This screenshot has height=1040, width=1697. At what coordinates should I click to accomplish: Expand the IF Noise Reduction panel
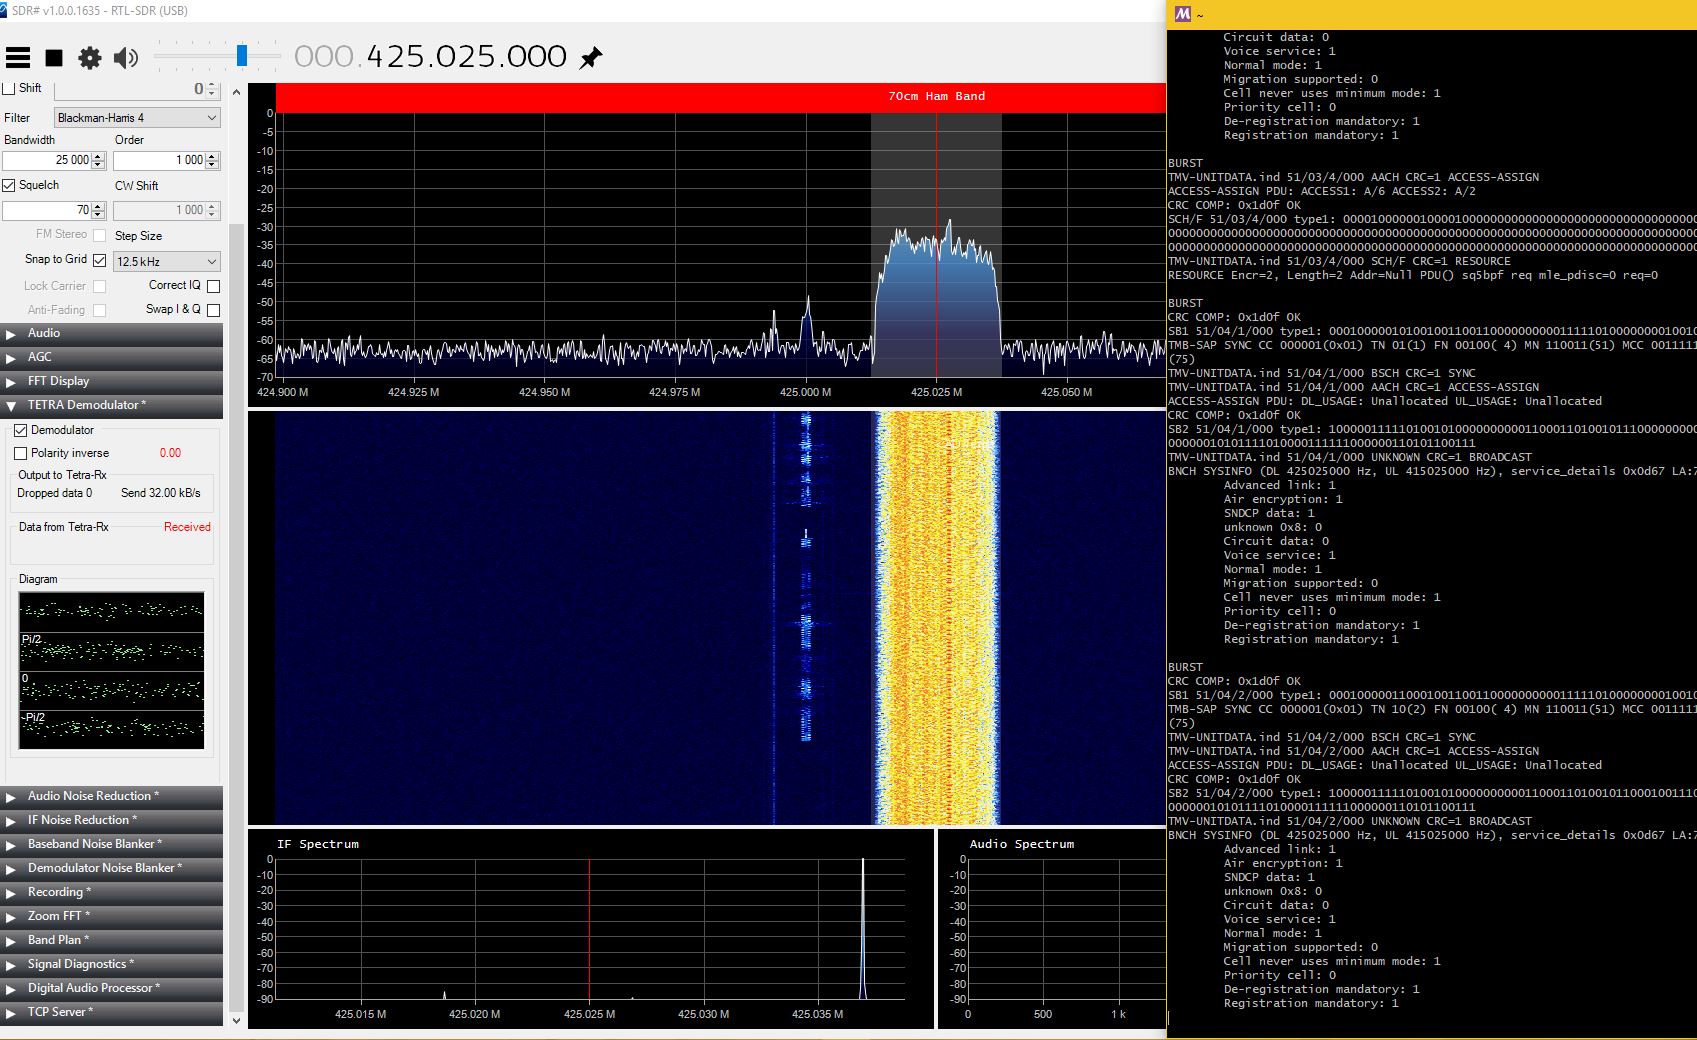[x=112, y=820]
